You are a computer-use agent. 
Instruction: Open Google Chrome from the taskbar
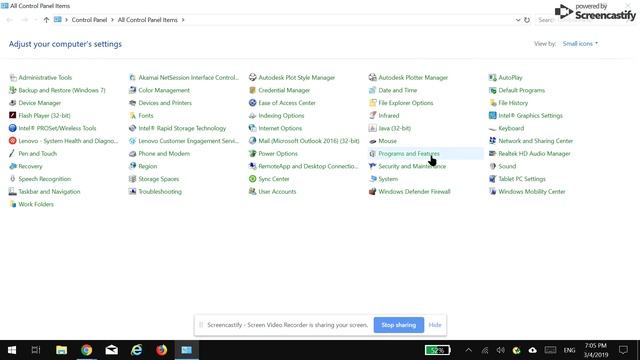[x=87, y=350]
